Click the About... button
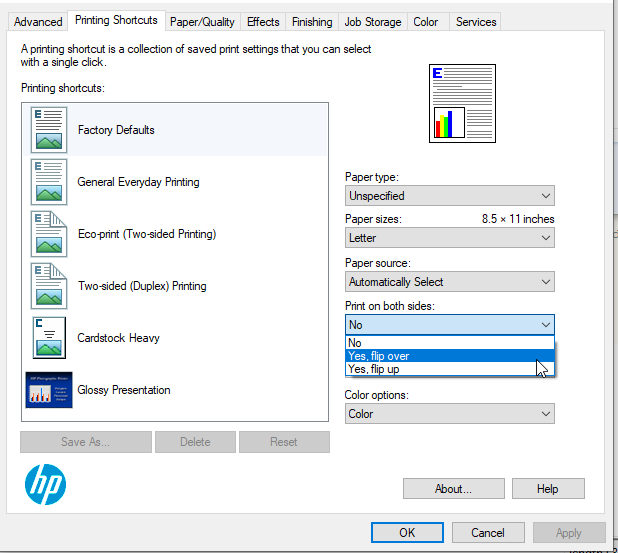The image size is (618, 553). [x=453, y=489]
